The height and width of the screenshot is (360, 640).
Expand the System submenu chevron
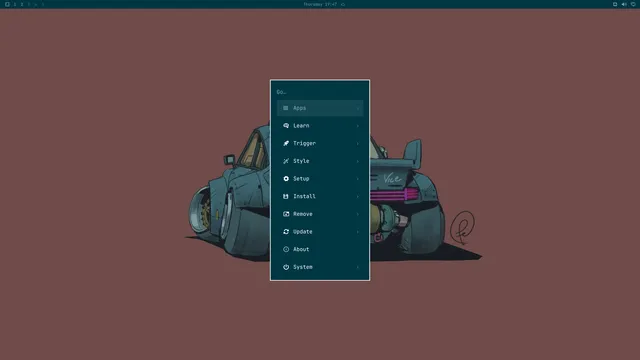358,267
